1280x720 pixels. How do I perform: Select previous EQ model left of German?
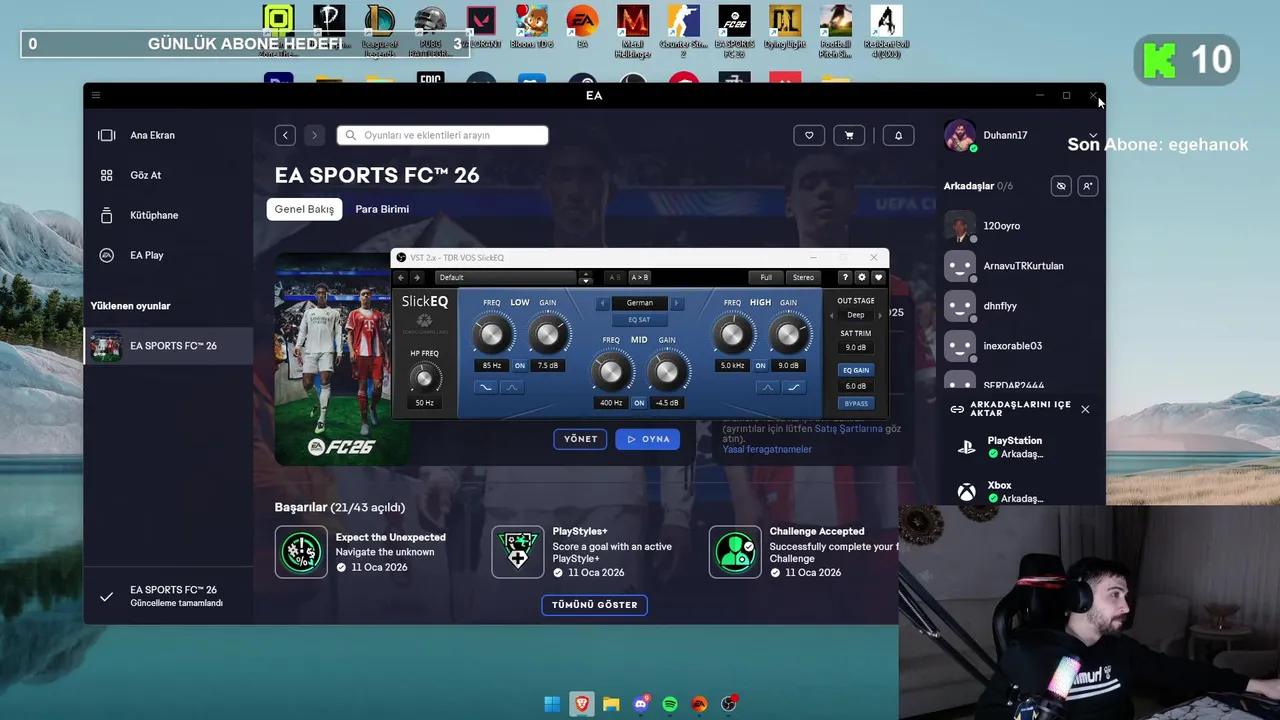(x=602, y=303)
